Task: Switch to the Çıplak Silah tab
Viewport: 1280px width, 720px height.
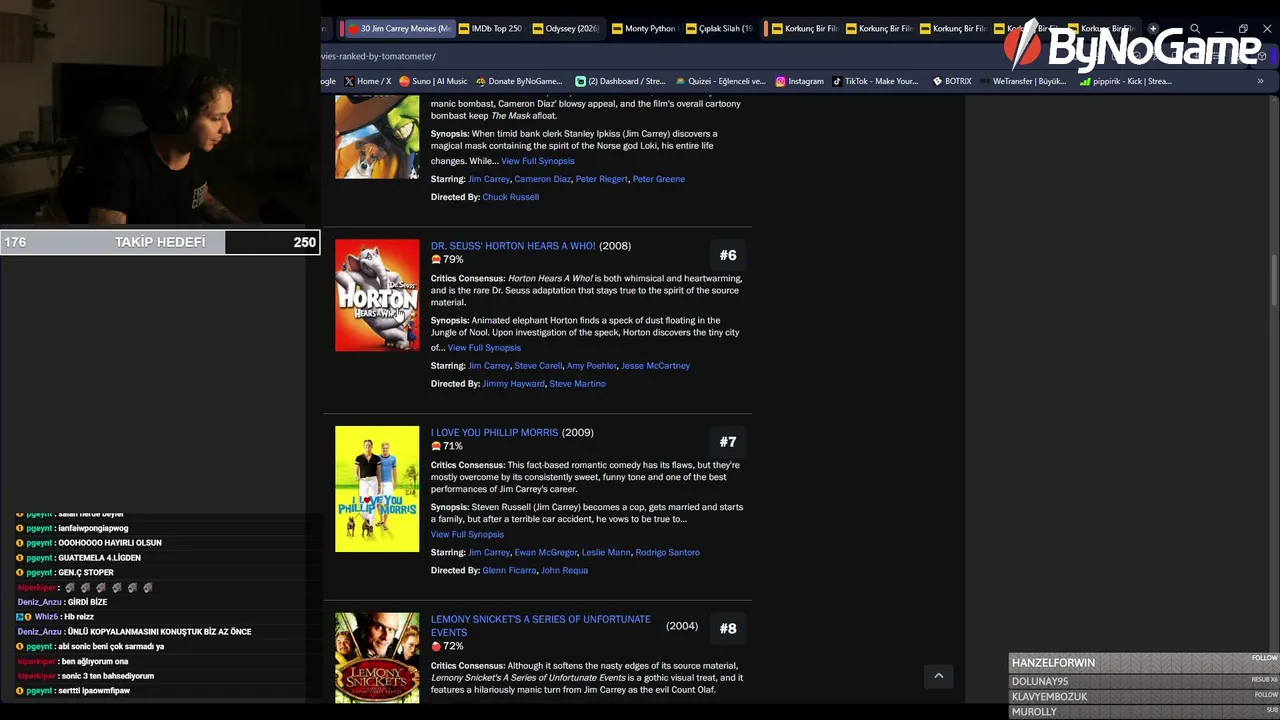Action: [x=719, y=29]
